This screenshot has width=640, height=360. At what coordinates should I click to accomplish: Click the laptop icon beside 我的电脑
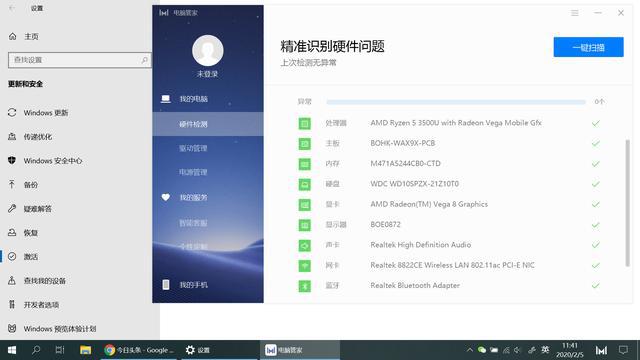166,99
